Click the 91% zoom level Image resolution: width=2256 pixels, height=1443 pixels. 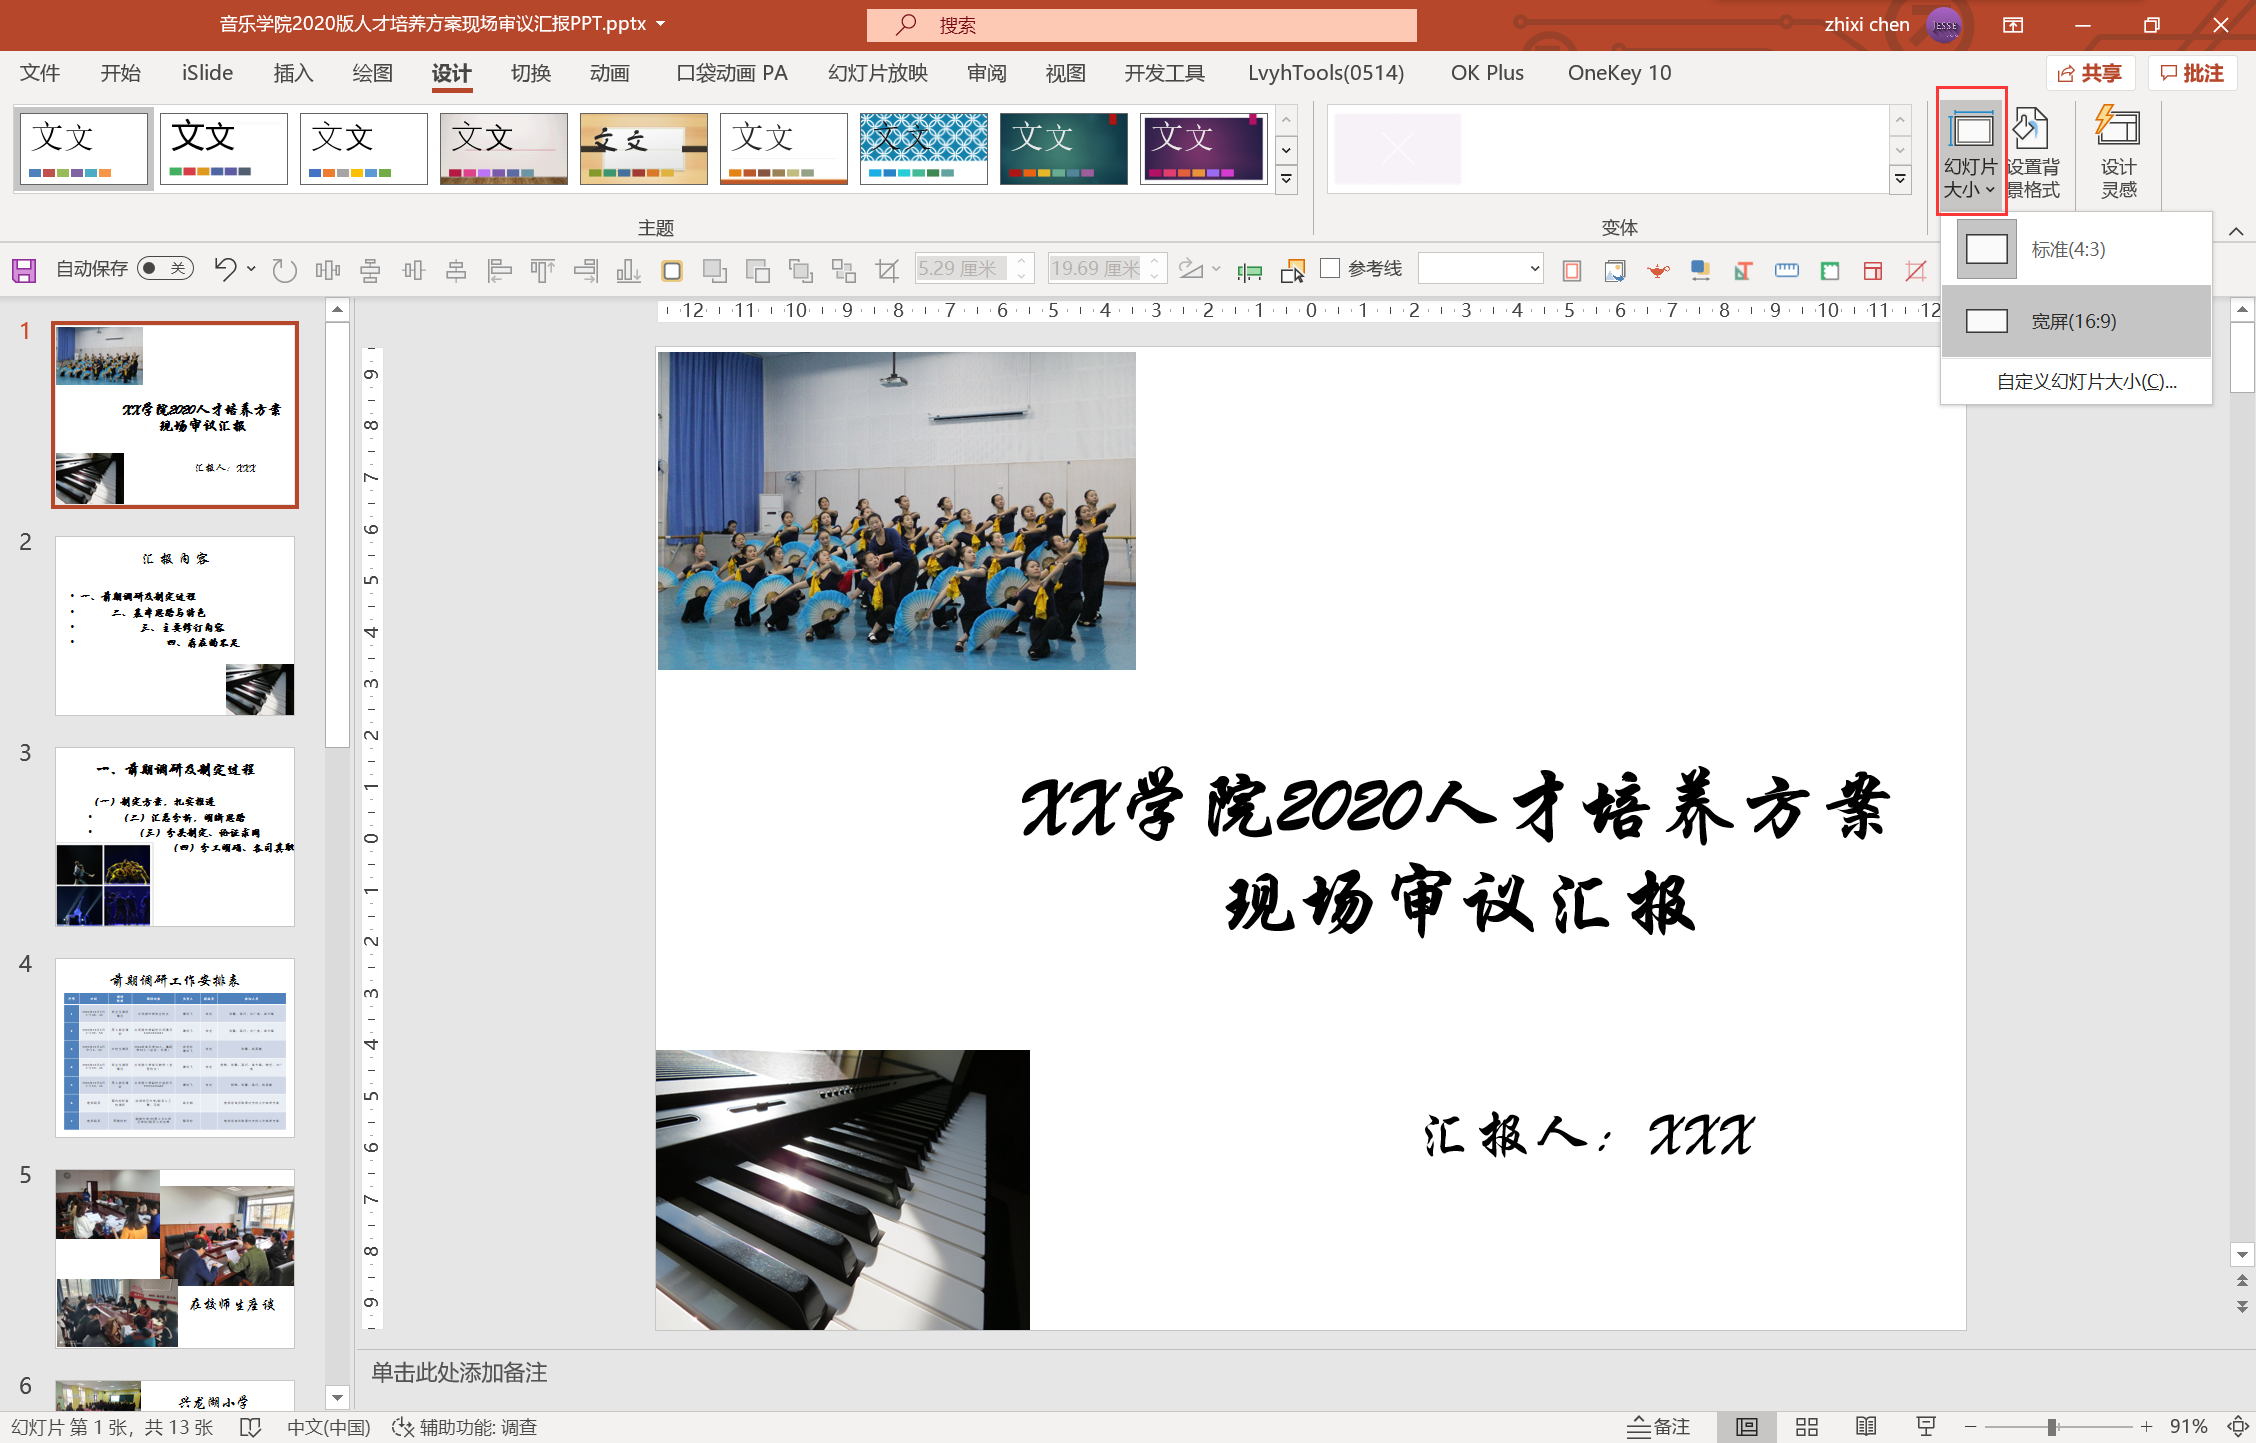coord(2188,1427)
